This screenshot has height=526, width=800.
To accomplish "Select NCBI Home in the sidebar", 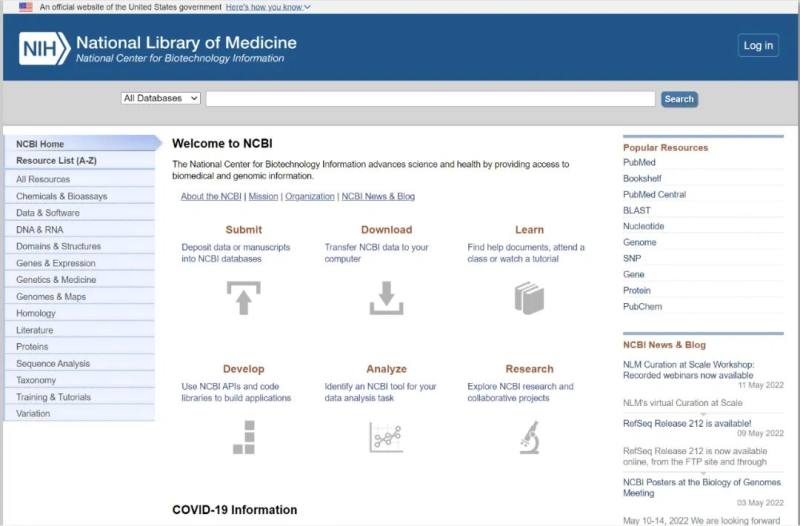I will coord(82,144).
